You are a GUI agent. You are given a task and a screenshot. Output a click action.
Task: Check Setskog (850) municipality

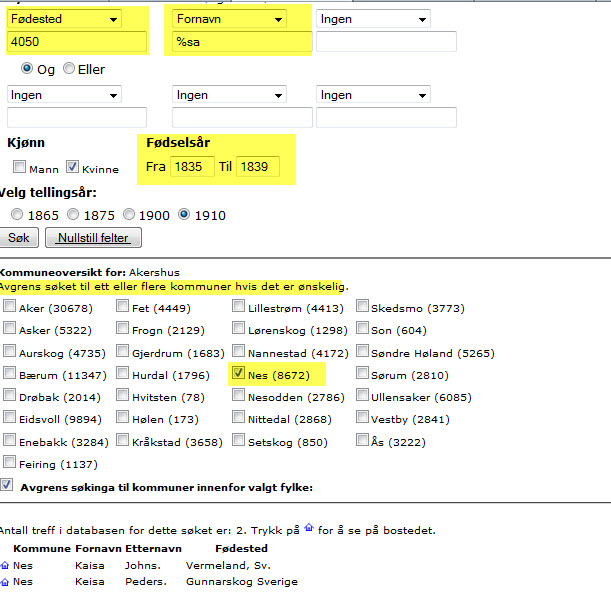tap(238, 440)
